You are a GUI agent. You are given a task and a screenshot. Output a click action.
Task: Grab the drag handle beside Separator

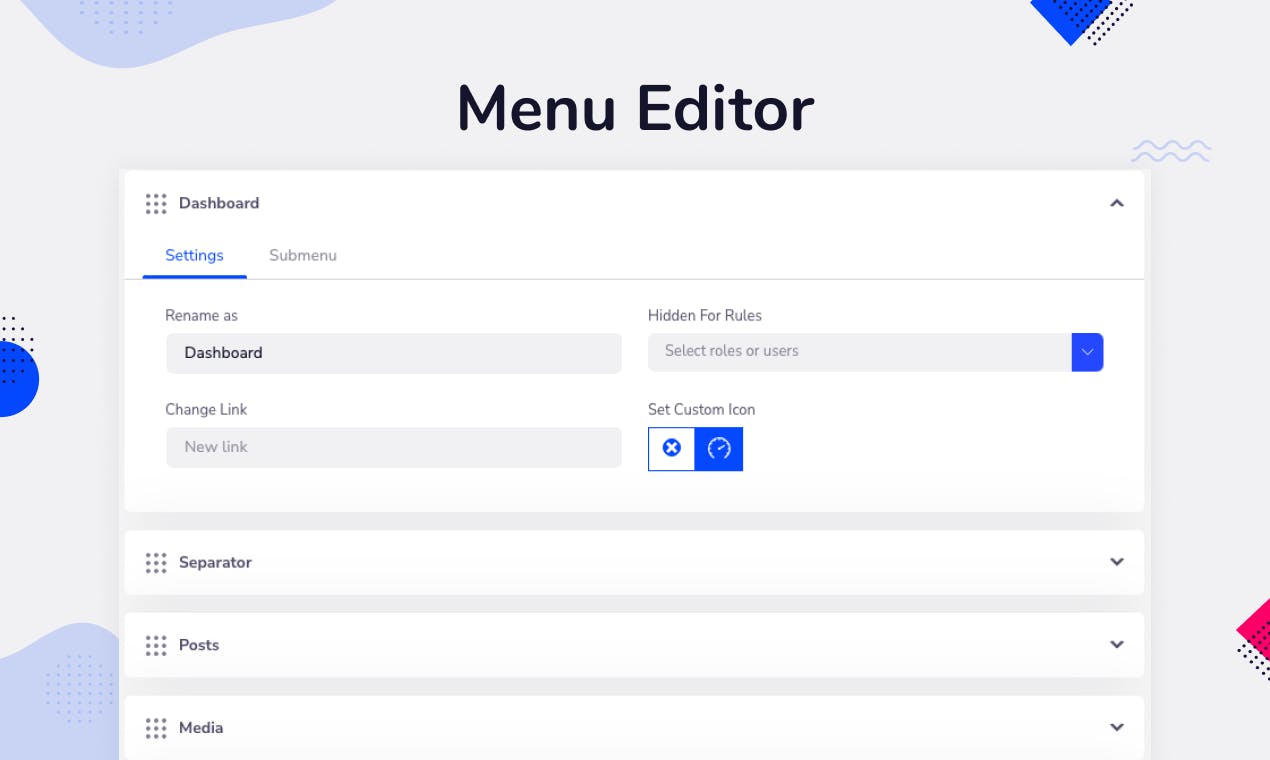point(156,563)
